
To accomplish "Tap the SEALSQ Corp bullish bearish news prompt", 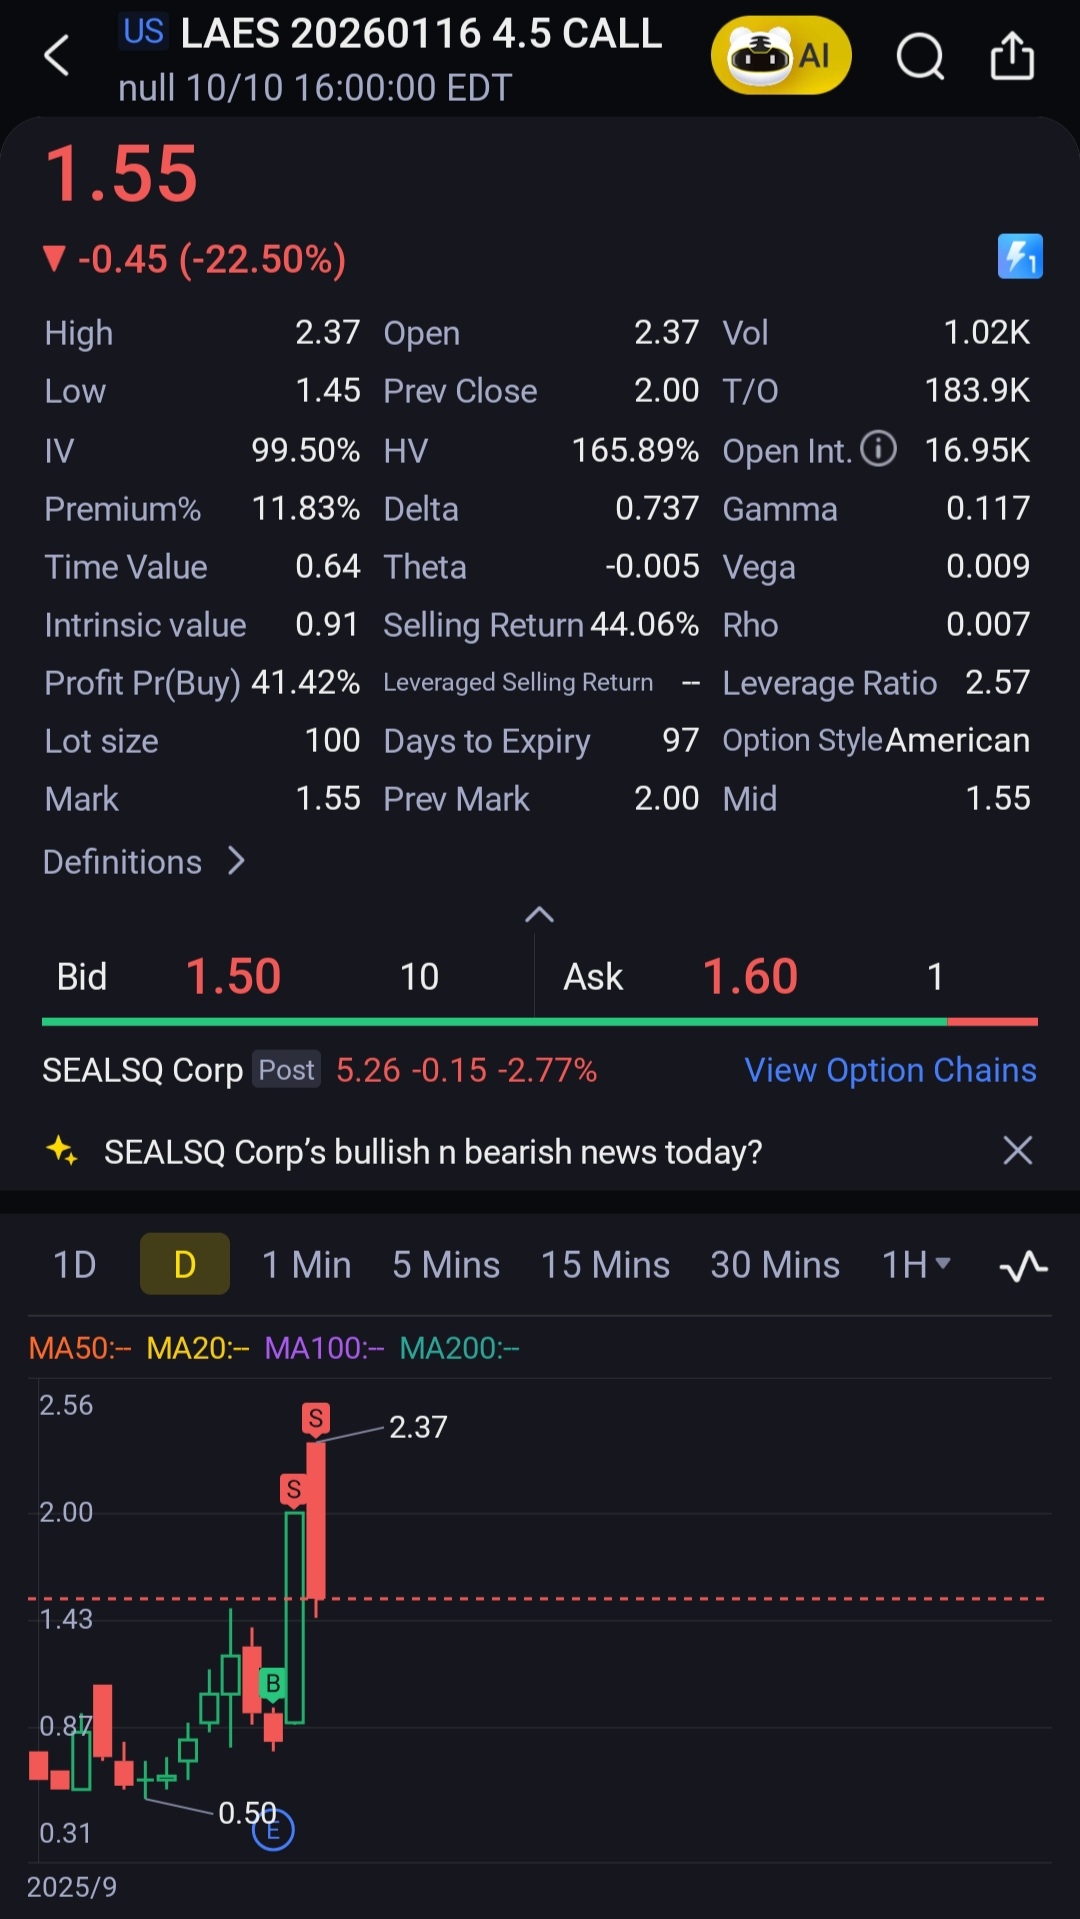I will point(432,1152).
